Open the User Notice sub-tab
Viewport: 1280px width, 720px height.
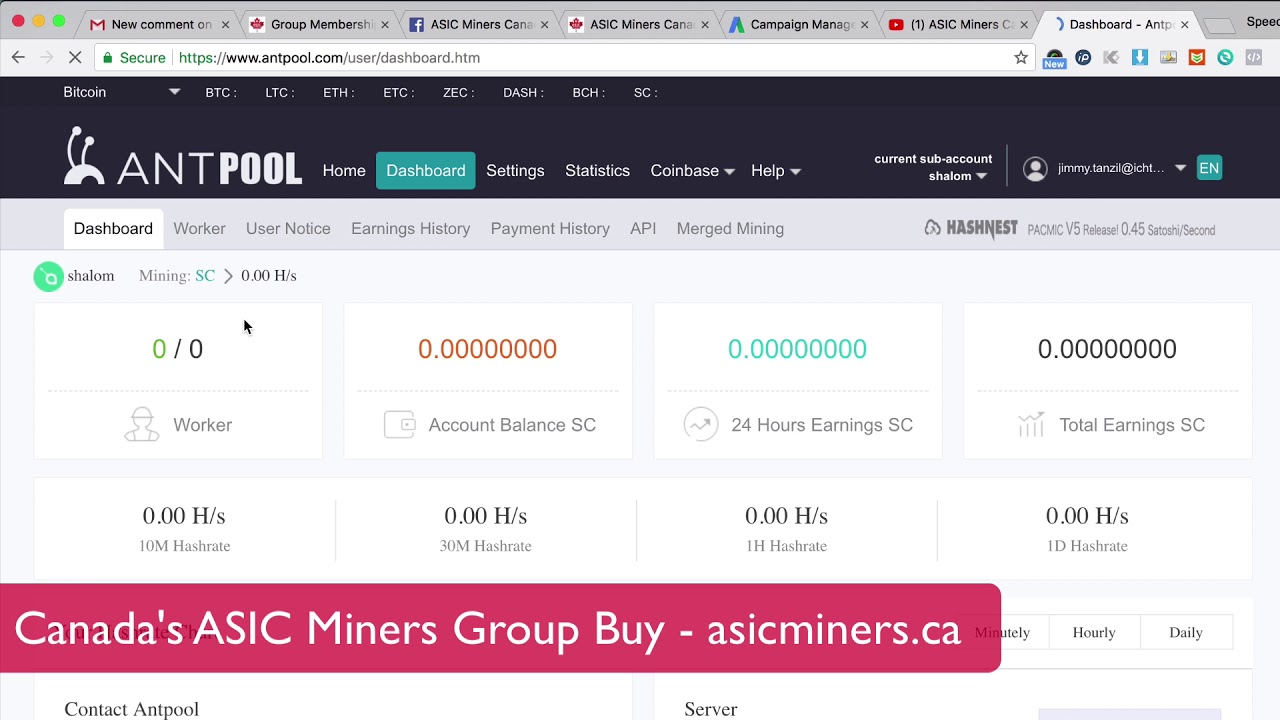tap(288, 229)
